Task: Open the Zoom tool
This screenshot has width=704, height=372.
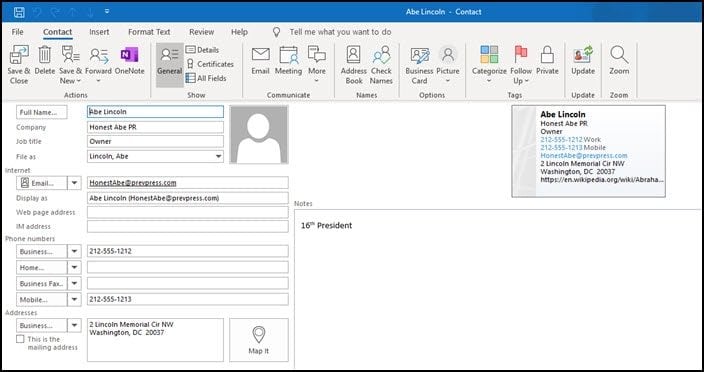Action: pyautogui.click(x=619, y=61)
